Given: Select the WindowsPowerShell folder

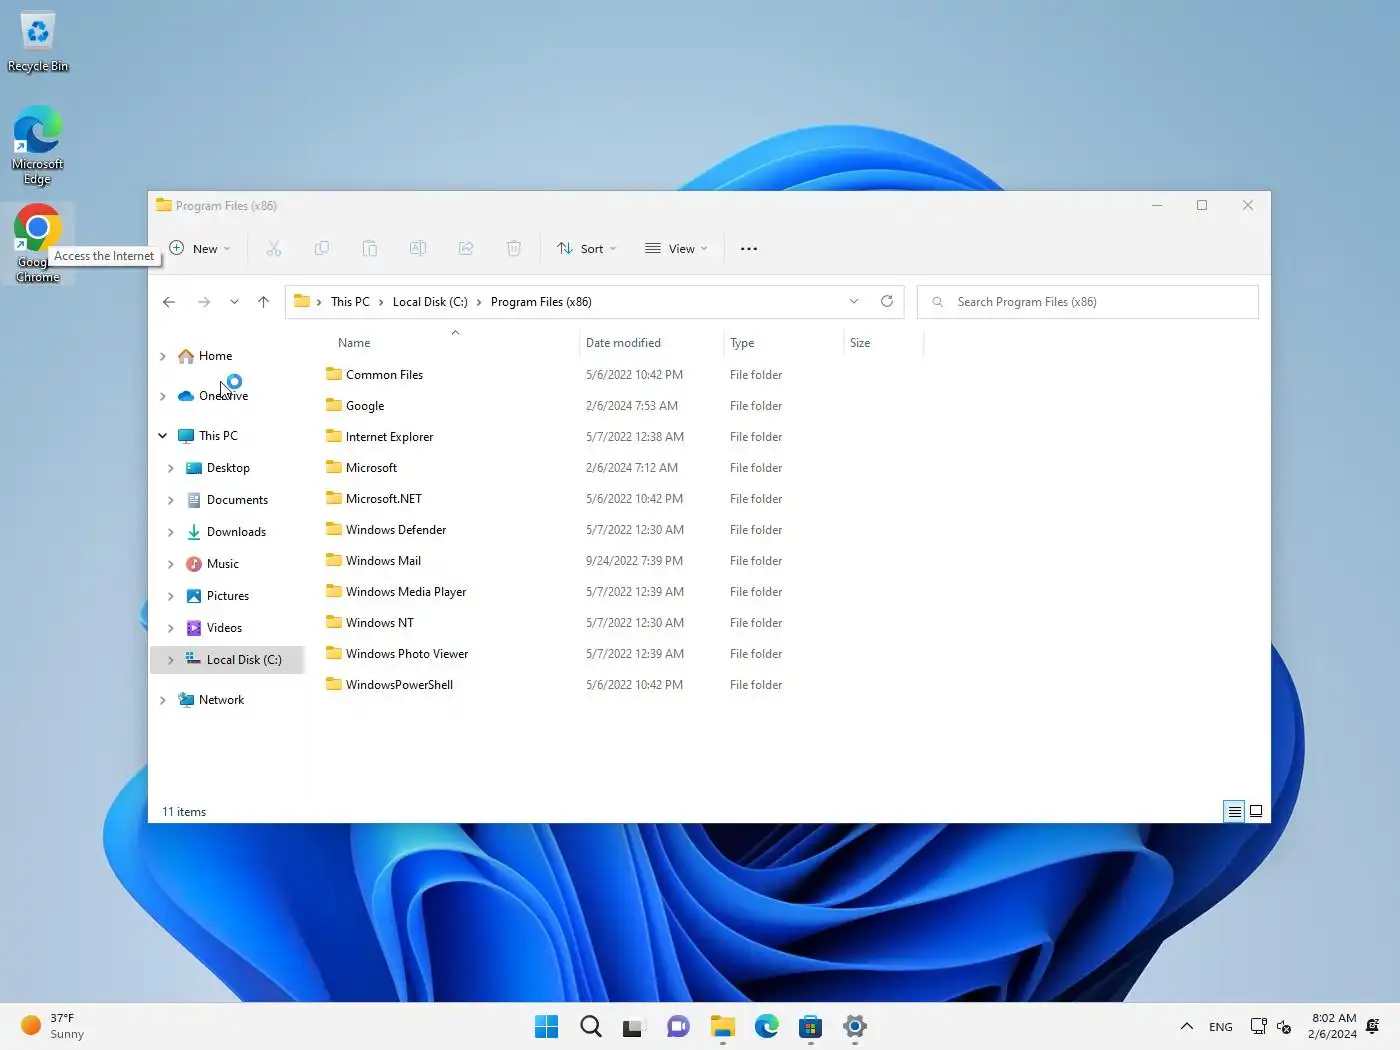Looking at the screenshot, I should [x=399, y=685].
